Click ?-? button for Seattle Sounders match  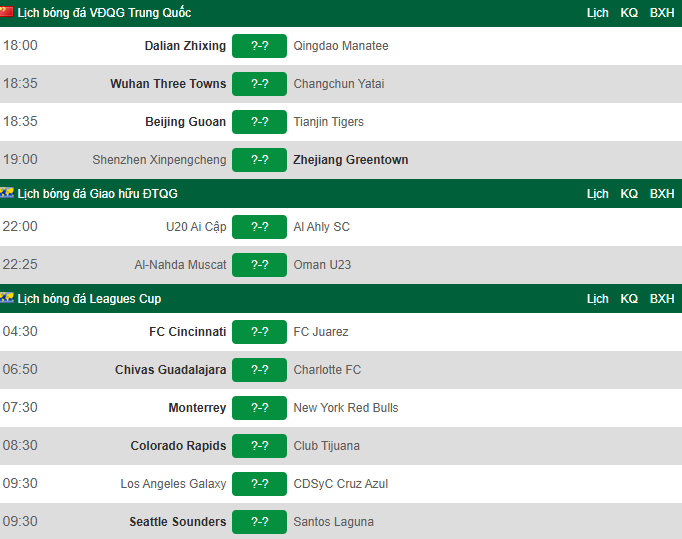click(259, 522)
